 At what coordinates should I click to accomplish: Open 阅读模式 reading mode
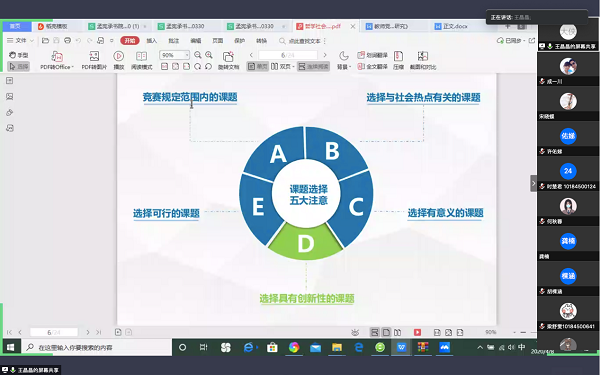click(x=142, y=60)
